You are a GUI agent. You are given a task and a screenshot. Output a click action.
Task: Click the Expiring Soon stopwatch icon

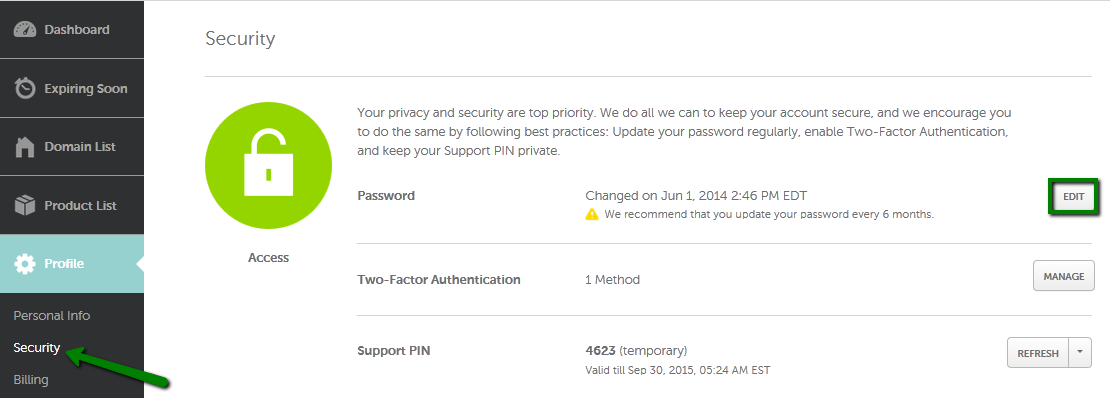point(25,89)
